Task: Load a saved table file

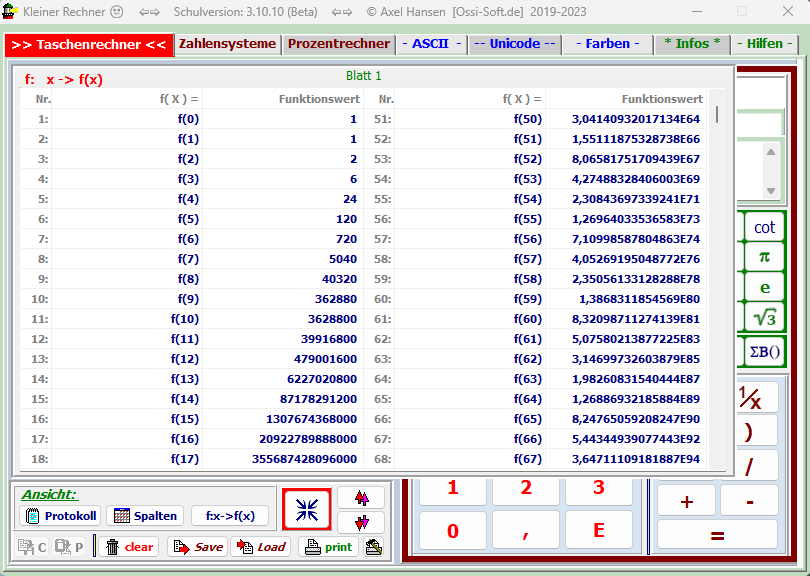Action: pos(261,547)
